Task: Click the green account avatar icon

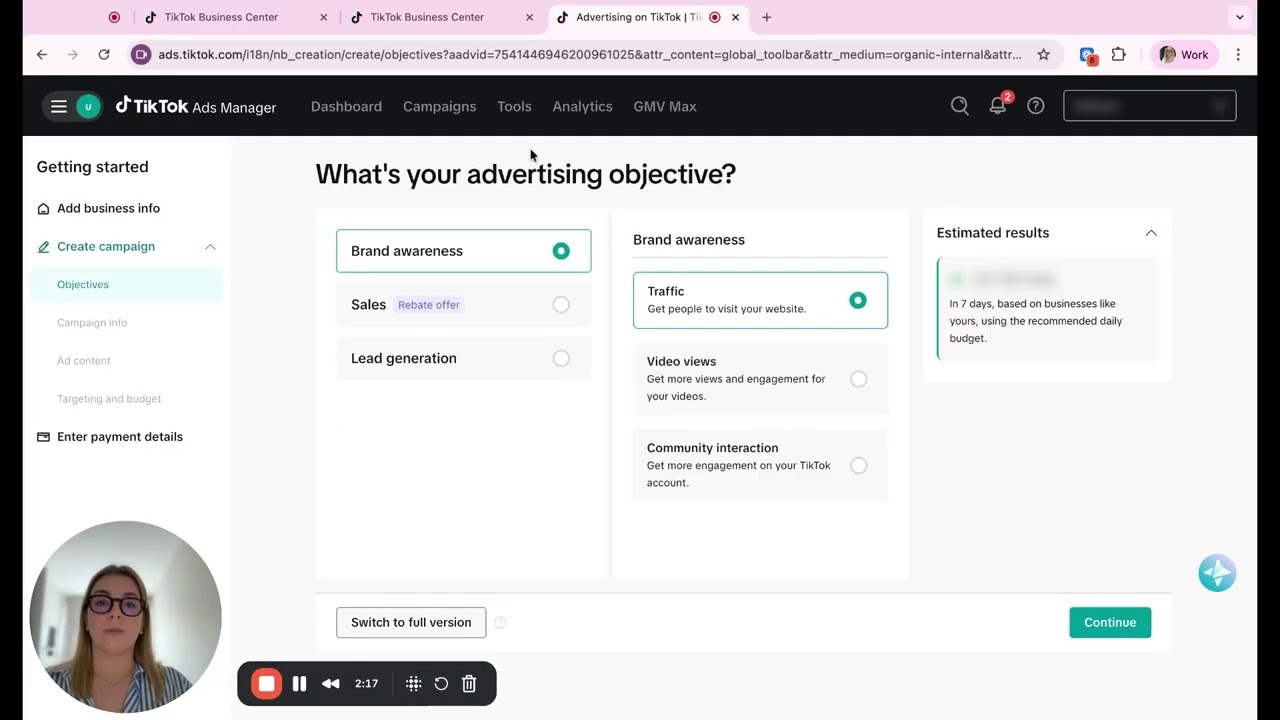Action: coord(88,106)
